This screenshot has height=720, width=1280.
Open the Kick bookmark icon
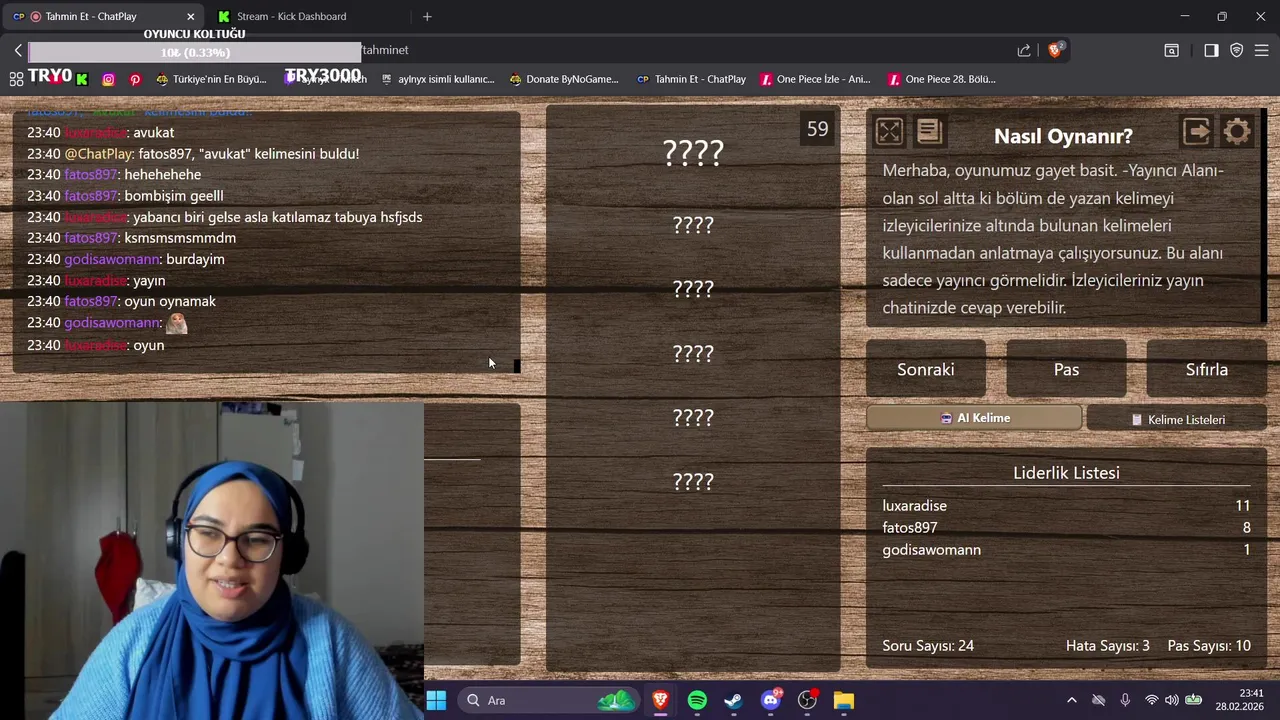click(x=82, y=79)
